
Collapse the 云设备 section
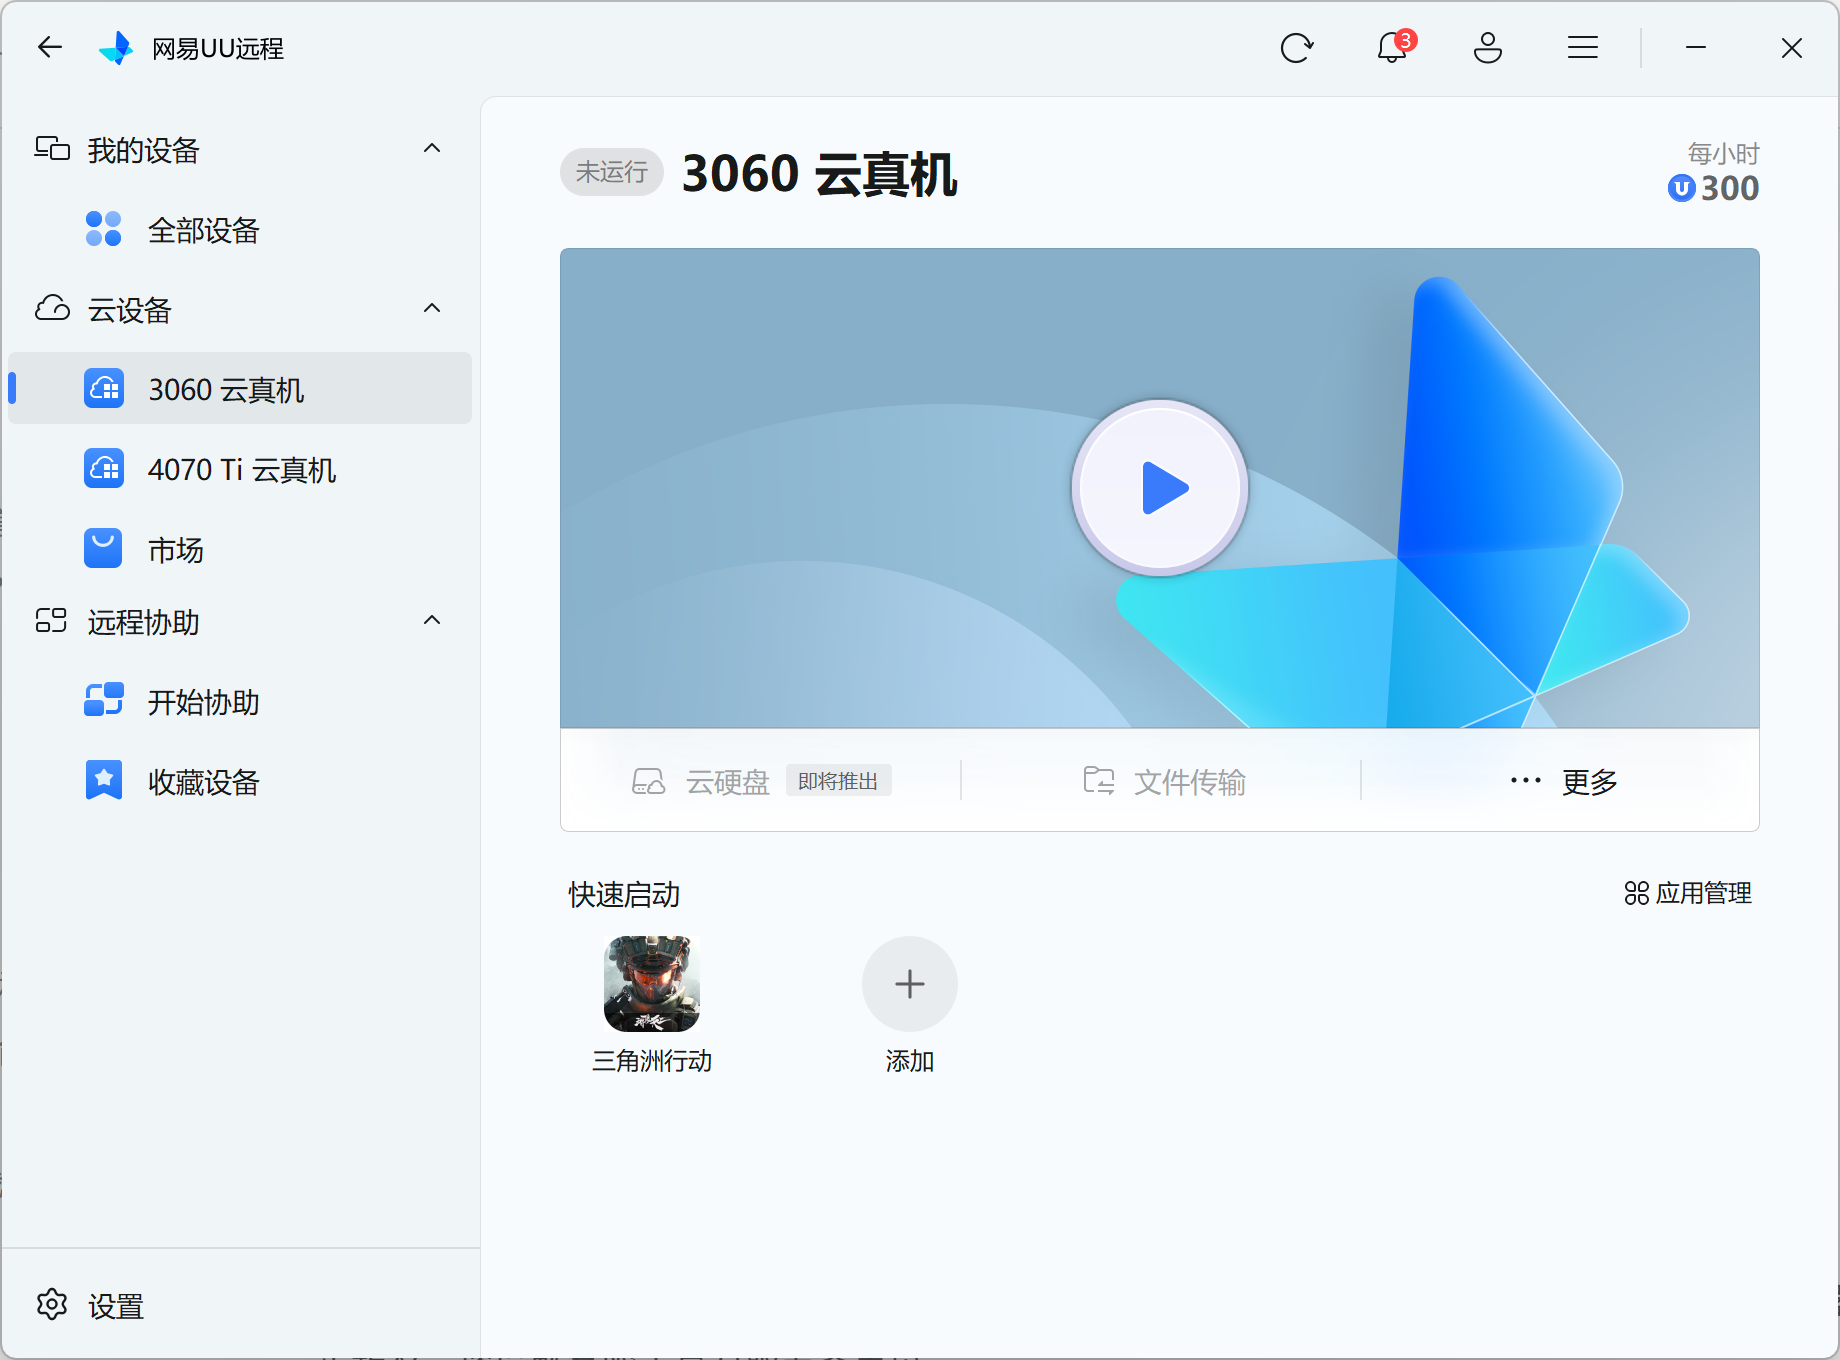[x=432, y=309]
